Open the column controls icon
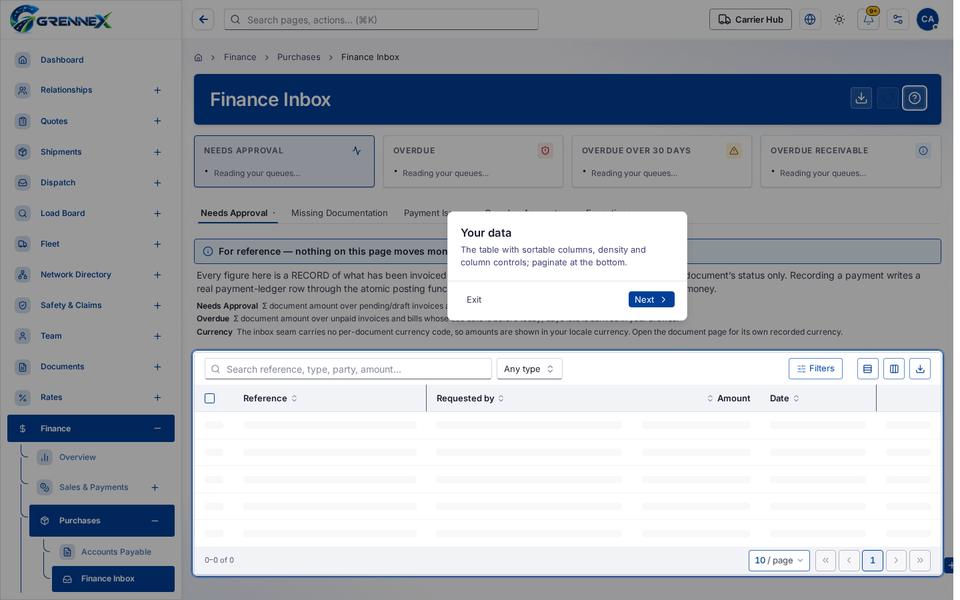This screenshot has width=960, height=600. tap(894, 369)
